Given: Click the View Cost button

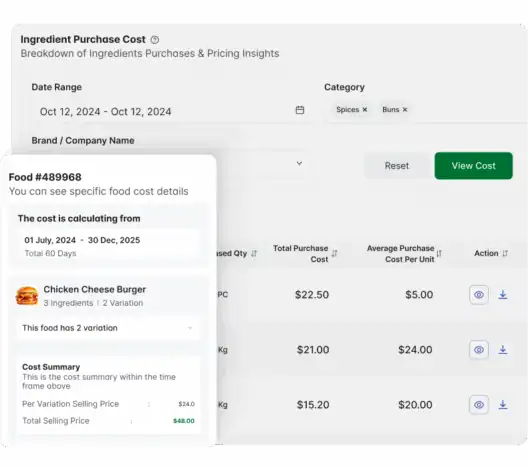Looking at the screenshot, I should tap(473, 166).
